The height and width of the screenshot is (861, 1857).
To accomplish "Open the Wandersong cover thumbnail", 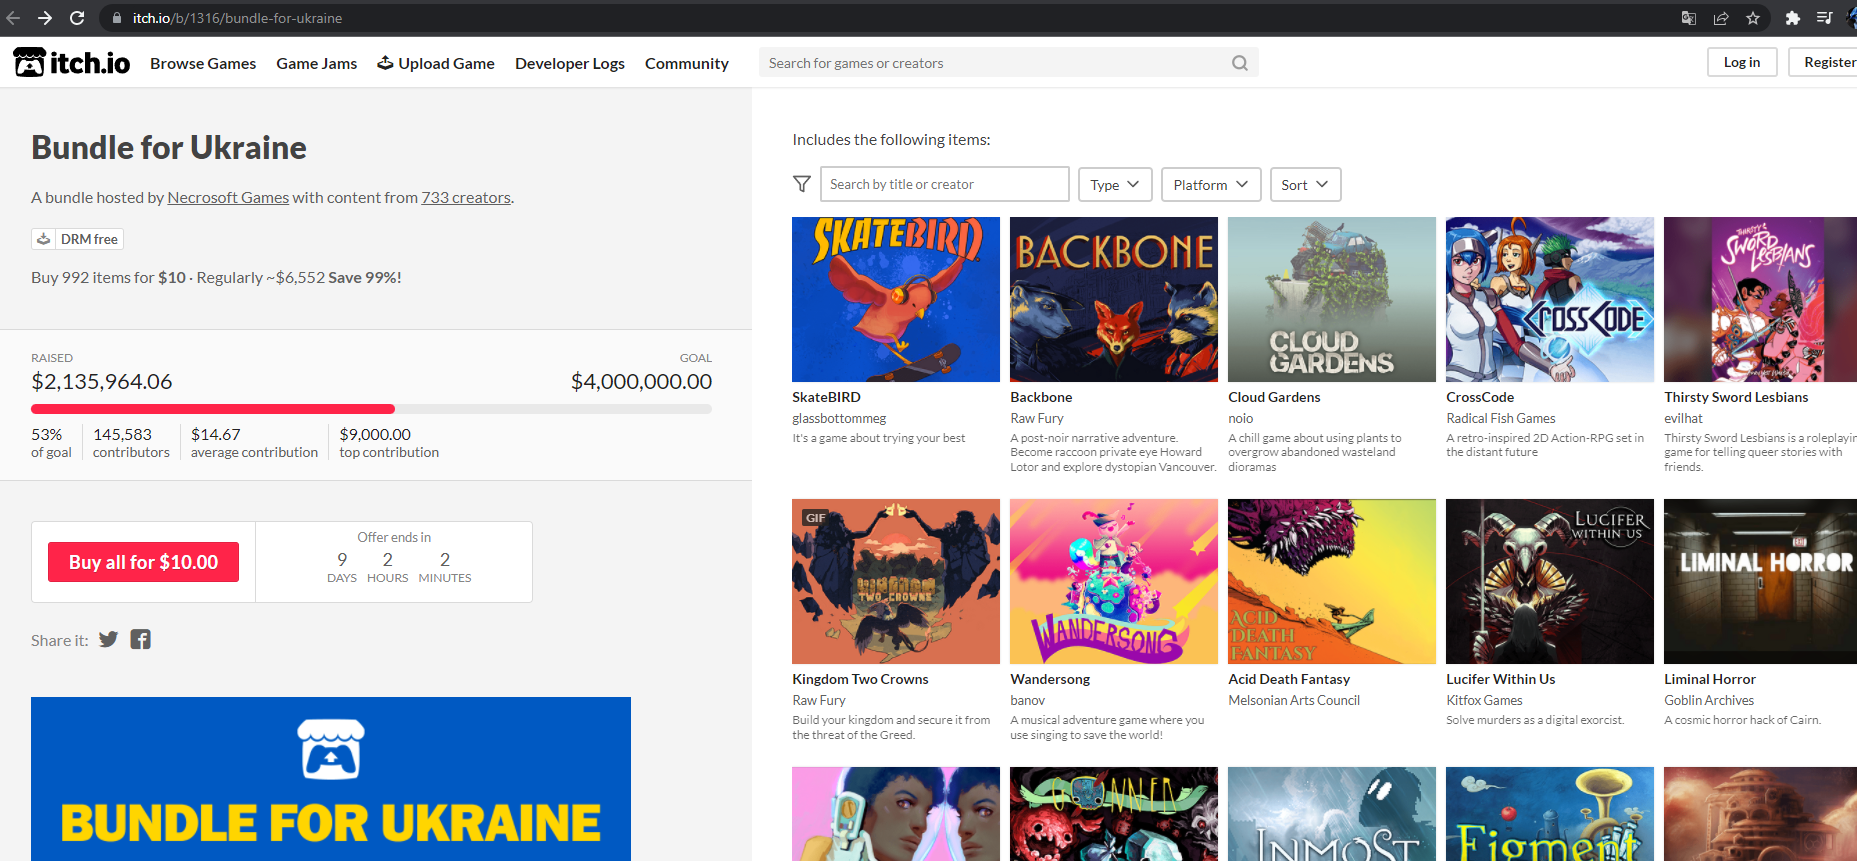I will pyautogui.click(x=1114, y=581).
